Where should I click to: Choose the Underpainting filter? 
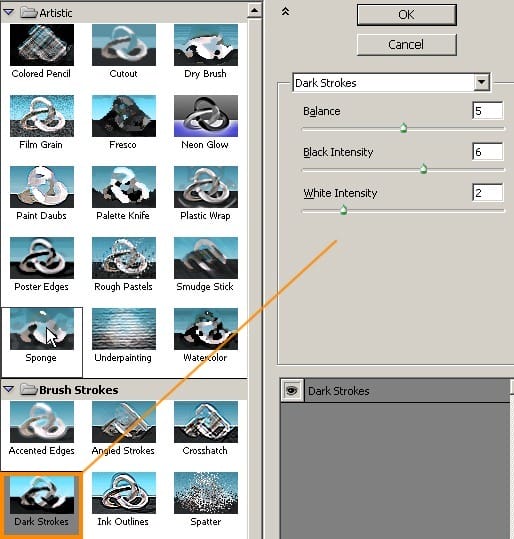(x=124, y=329)
